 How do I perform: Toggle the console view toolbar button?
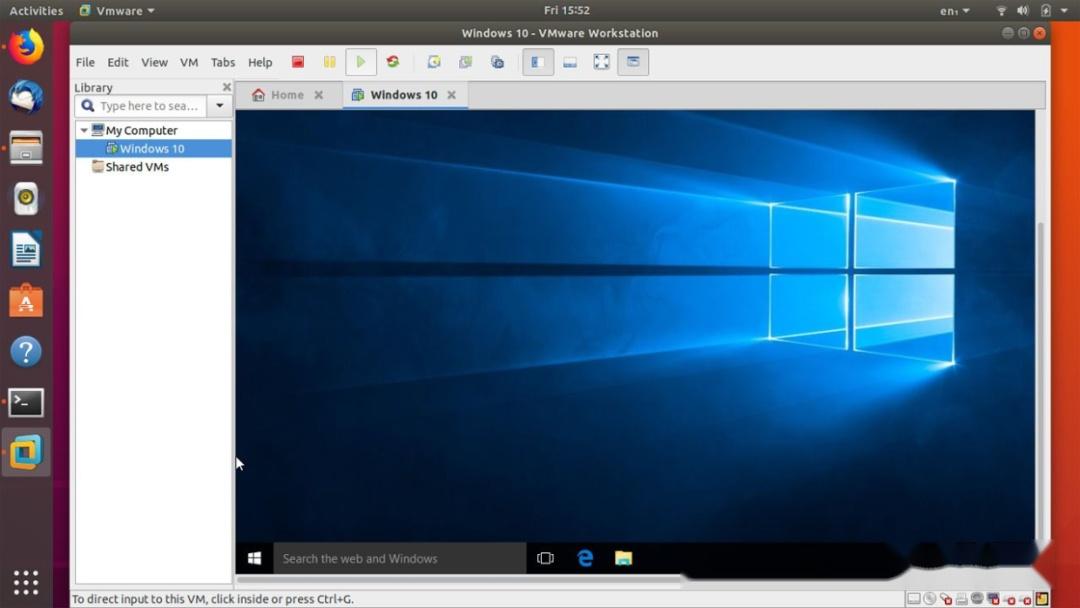click(x=633, y=62)
